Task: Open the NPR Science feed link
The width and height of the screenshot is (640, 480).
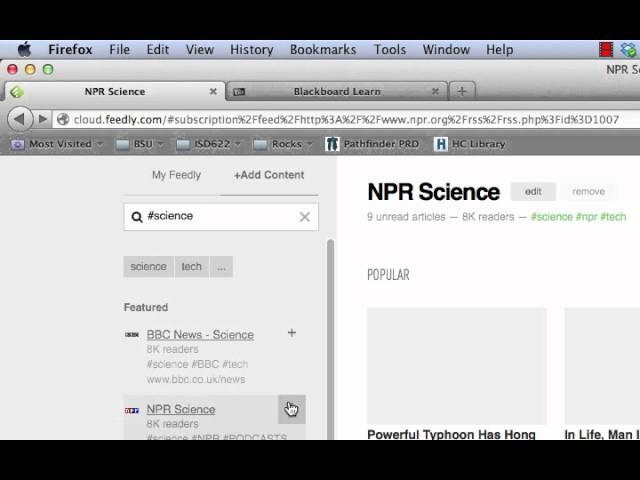Action: pos(181,409)
